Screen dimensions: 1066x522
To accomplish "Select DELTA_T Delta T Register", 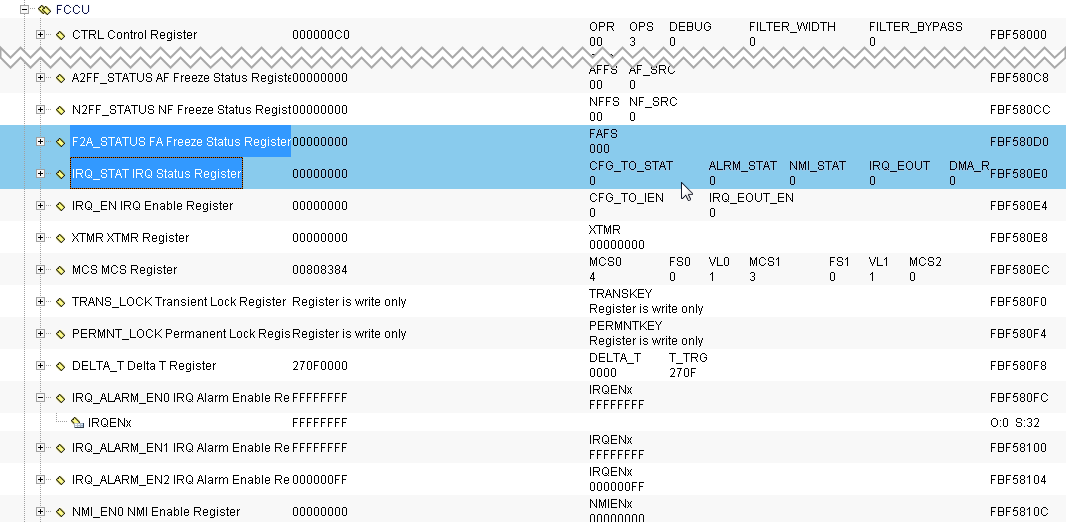I will (x=144, y=365).
